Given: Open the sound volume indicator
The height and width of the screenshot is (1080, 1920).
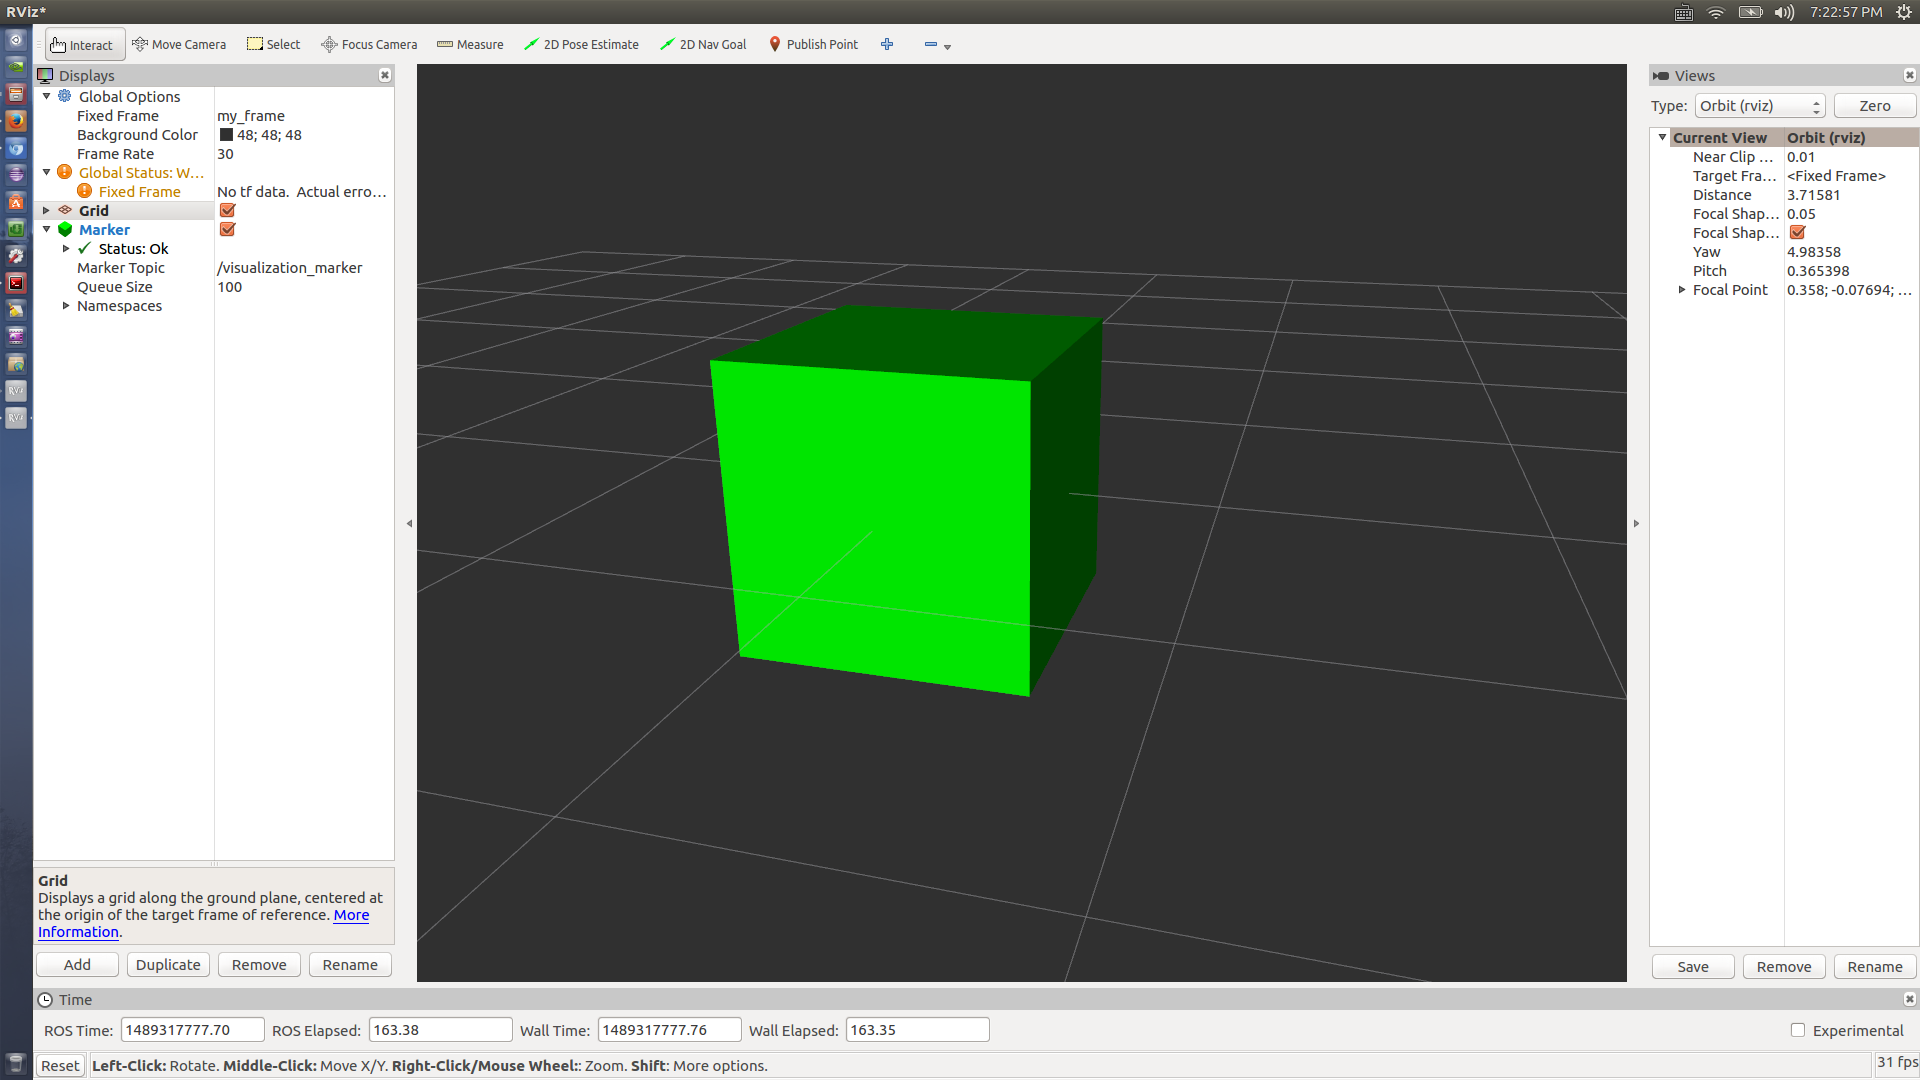Looking at the screenshot, I should [1784, 12].
